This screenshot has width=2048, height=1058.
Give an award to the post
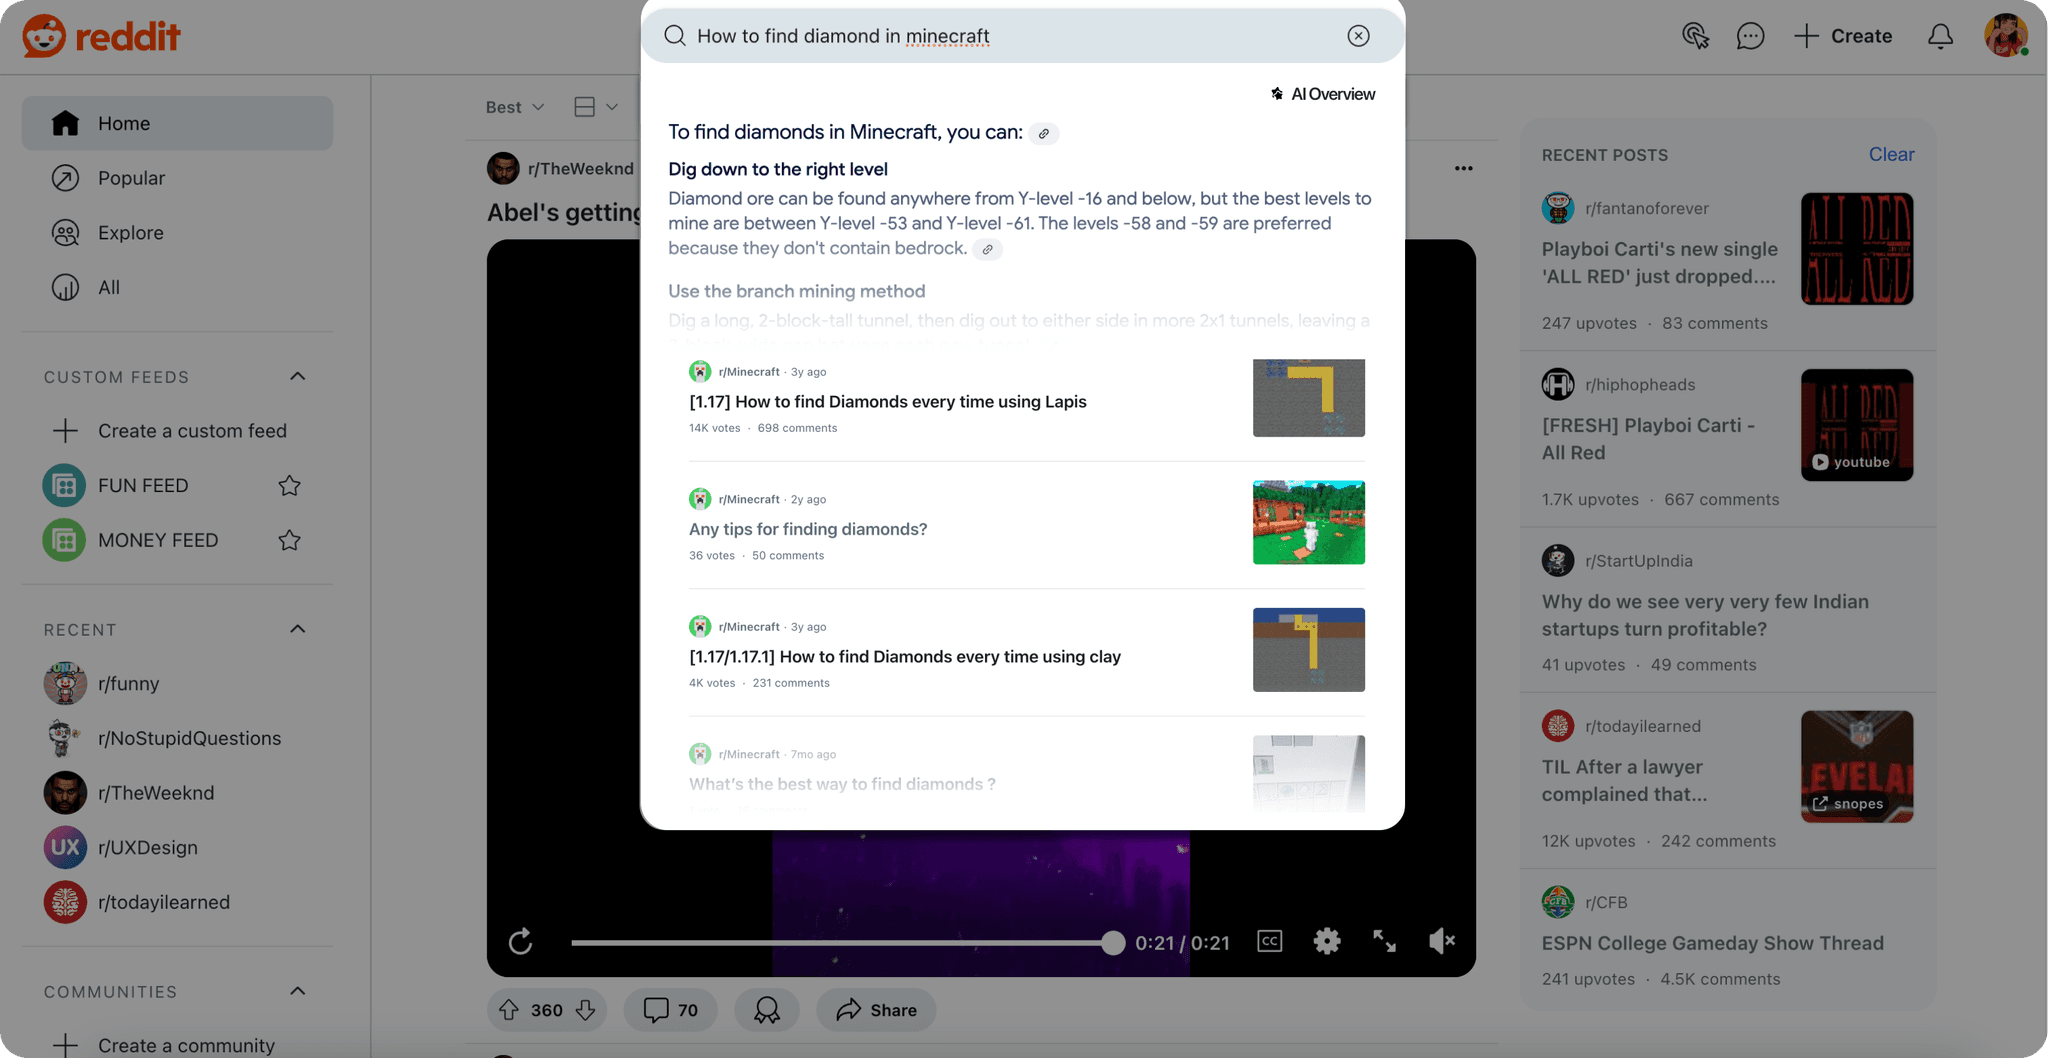(x=767, y=1010)
